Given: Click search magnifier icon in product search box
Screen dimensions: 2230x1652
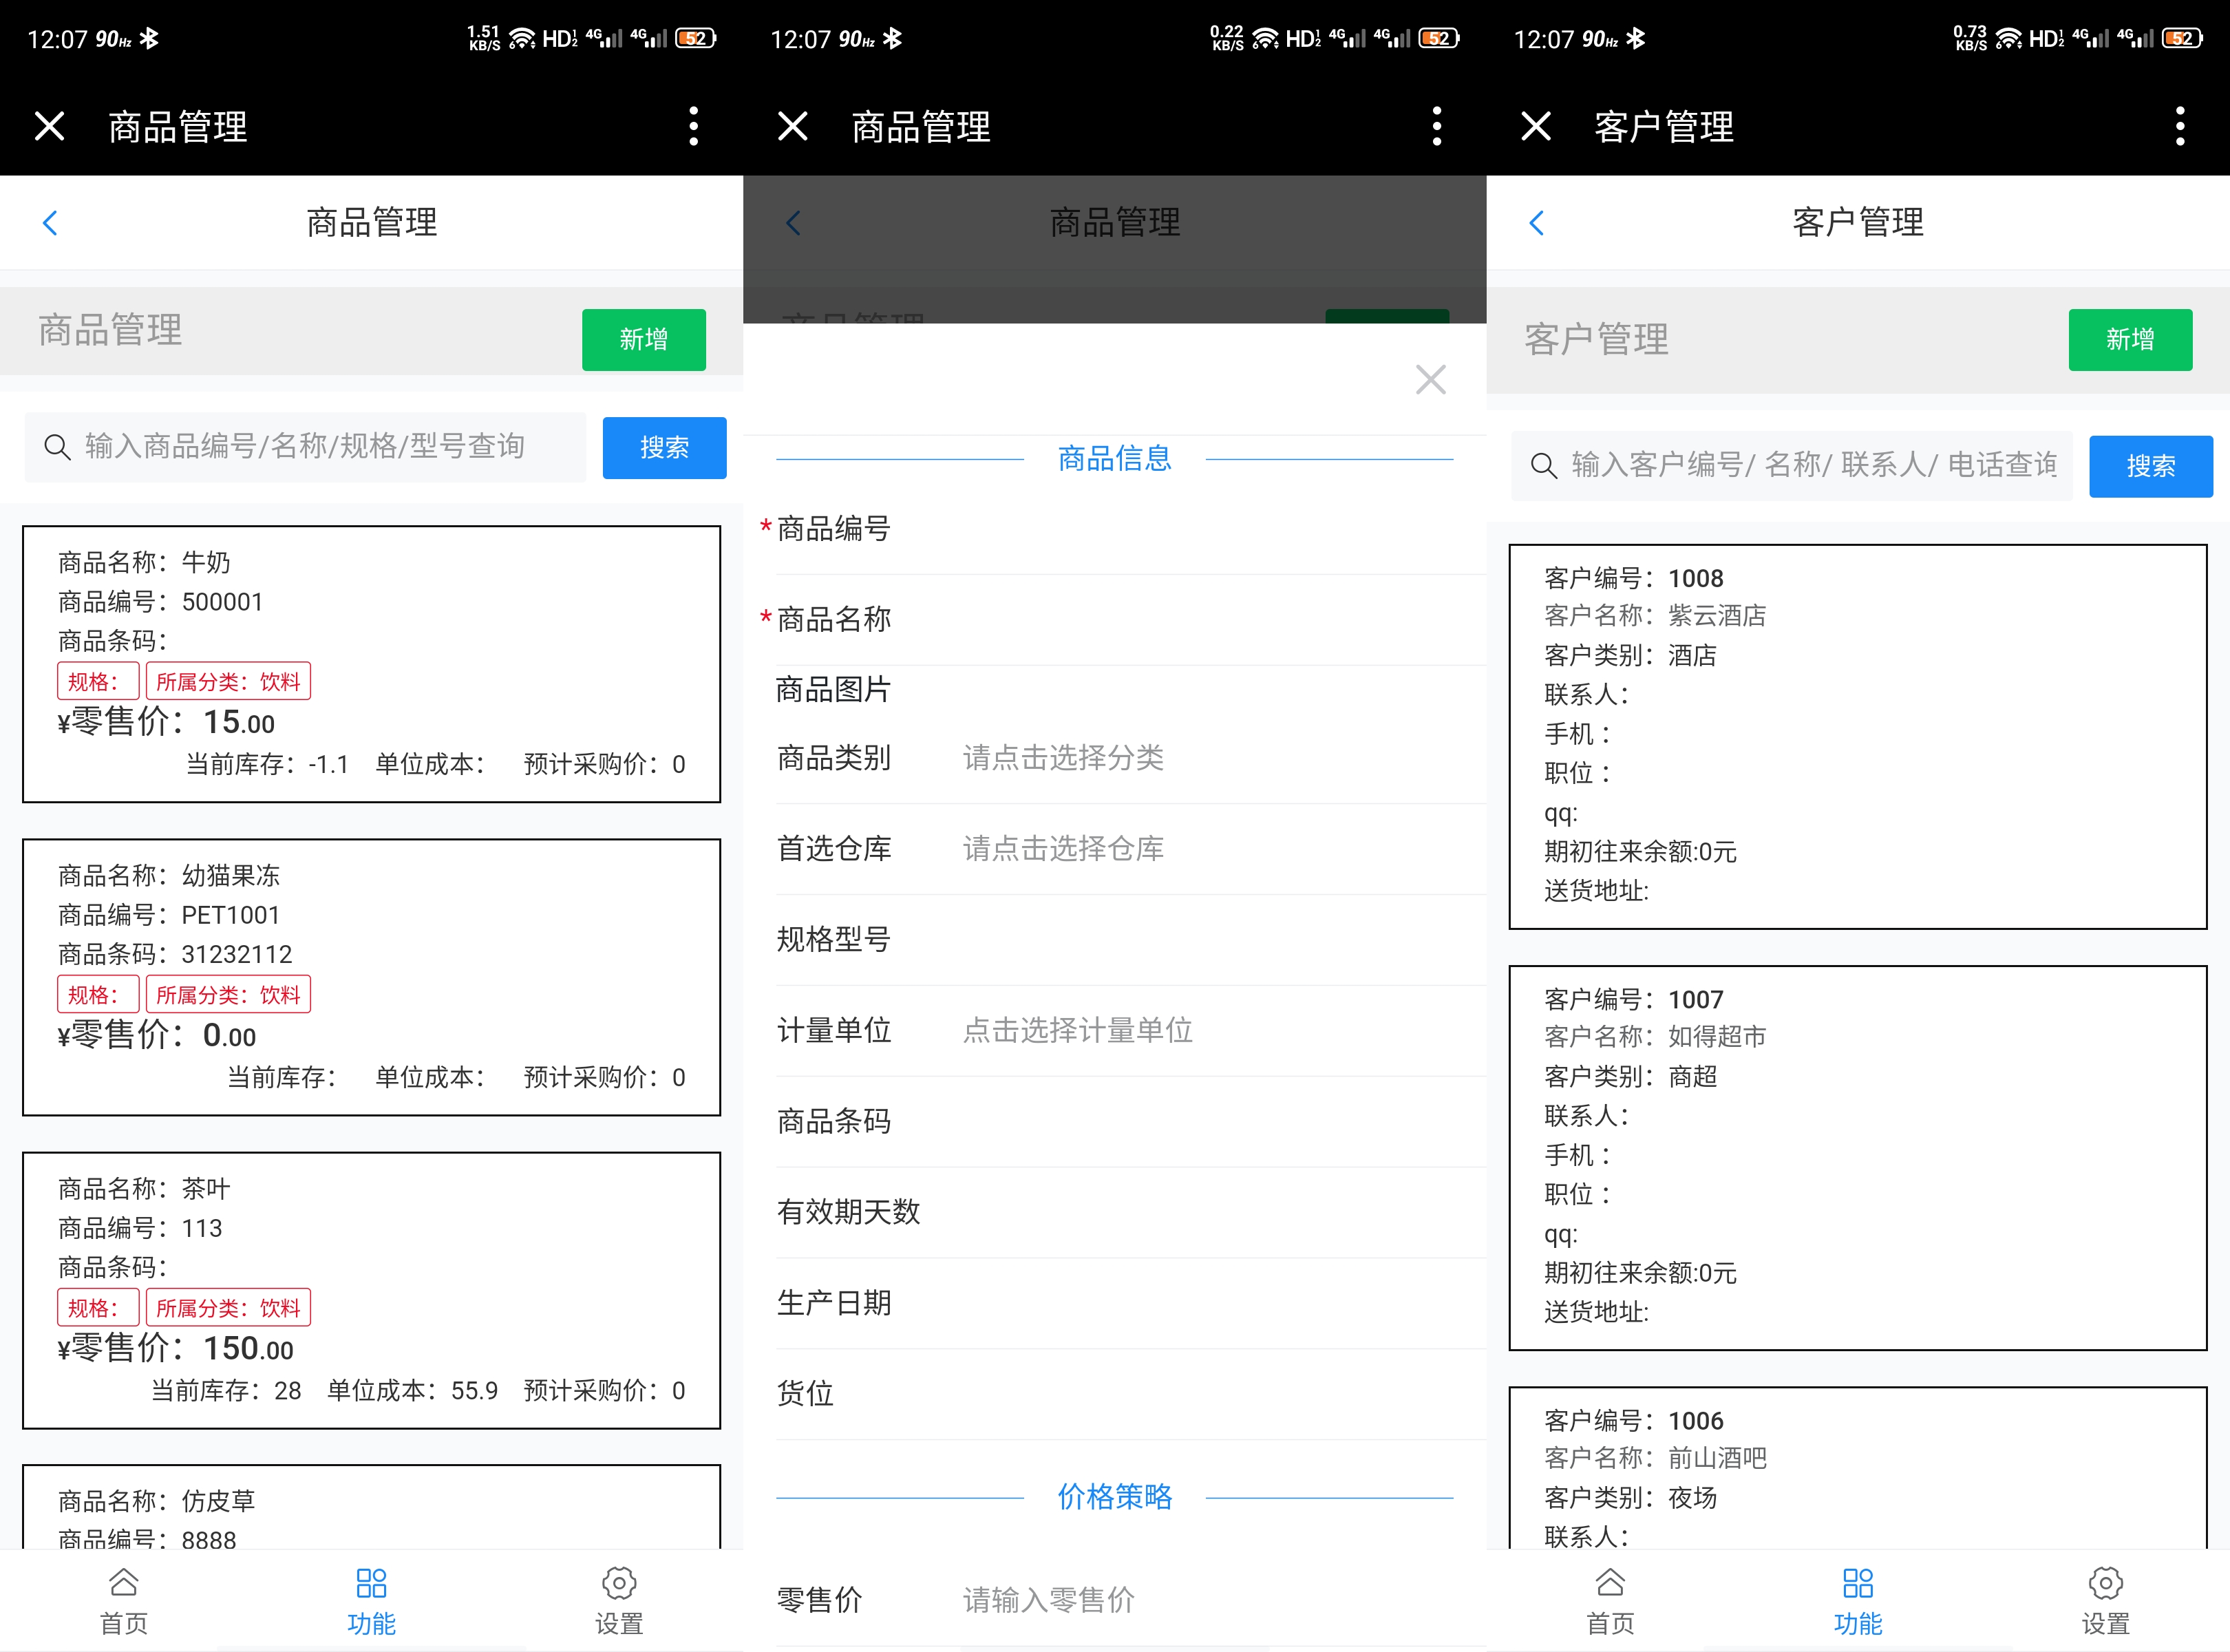Looking at the screenshot, I should click(x=57, y=447).
